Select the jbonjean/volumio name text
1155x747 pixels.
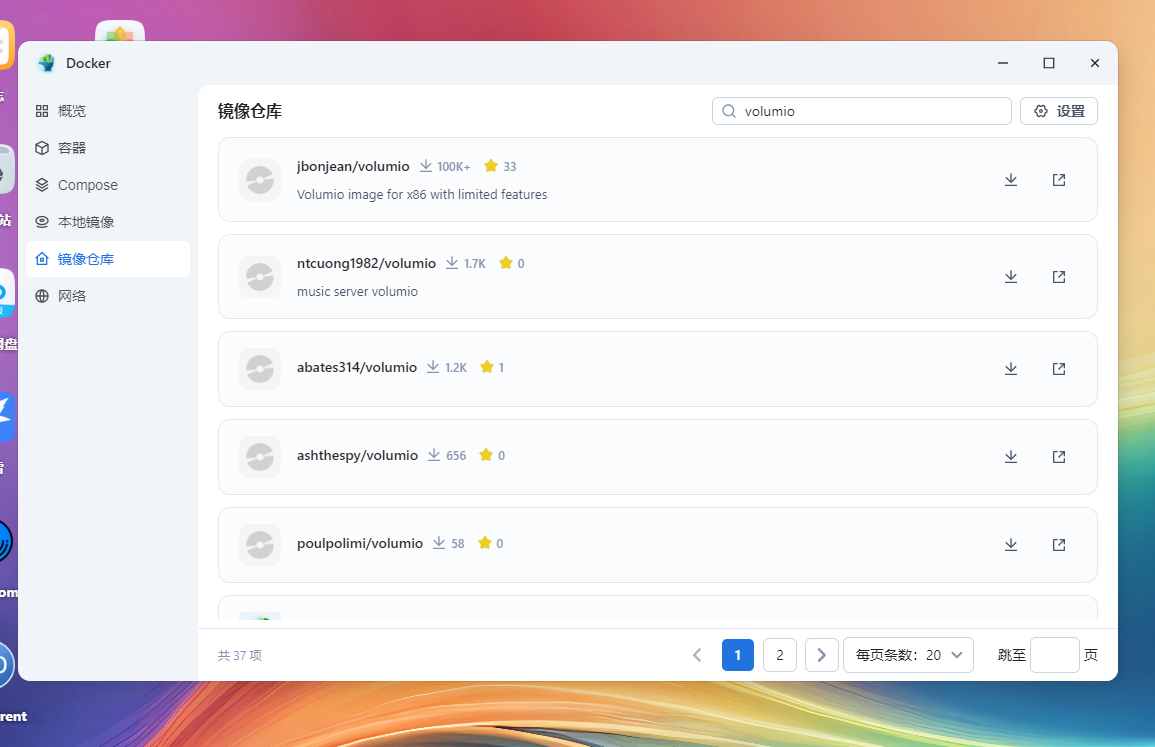353,166
